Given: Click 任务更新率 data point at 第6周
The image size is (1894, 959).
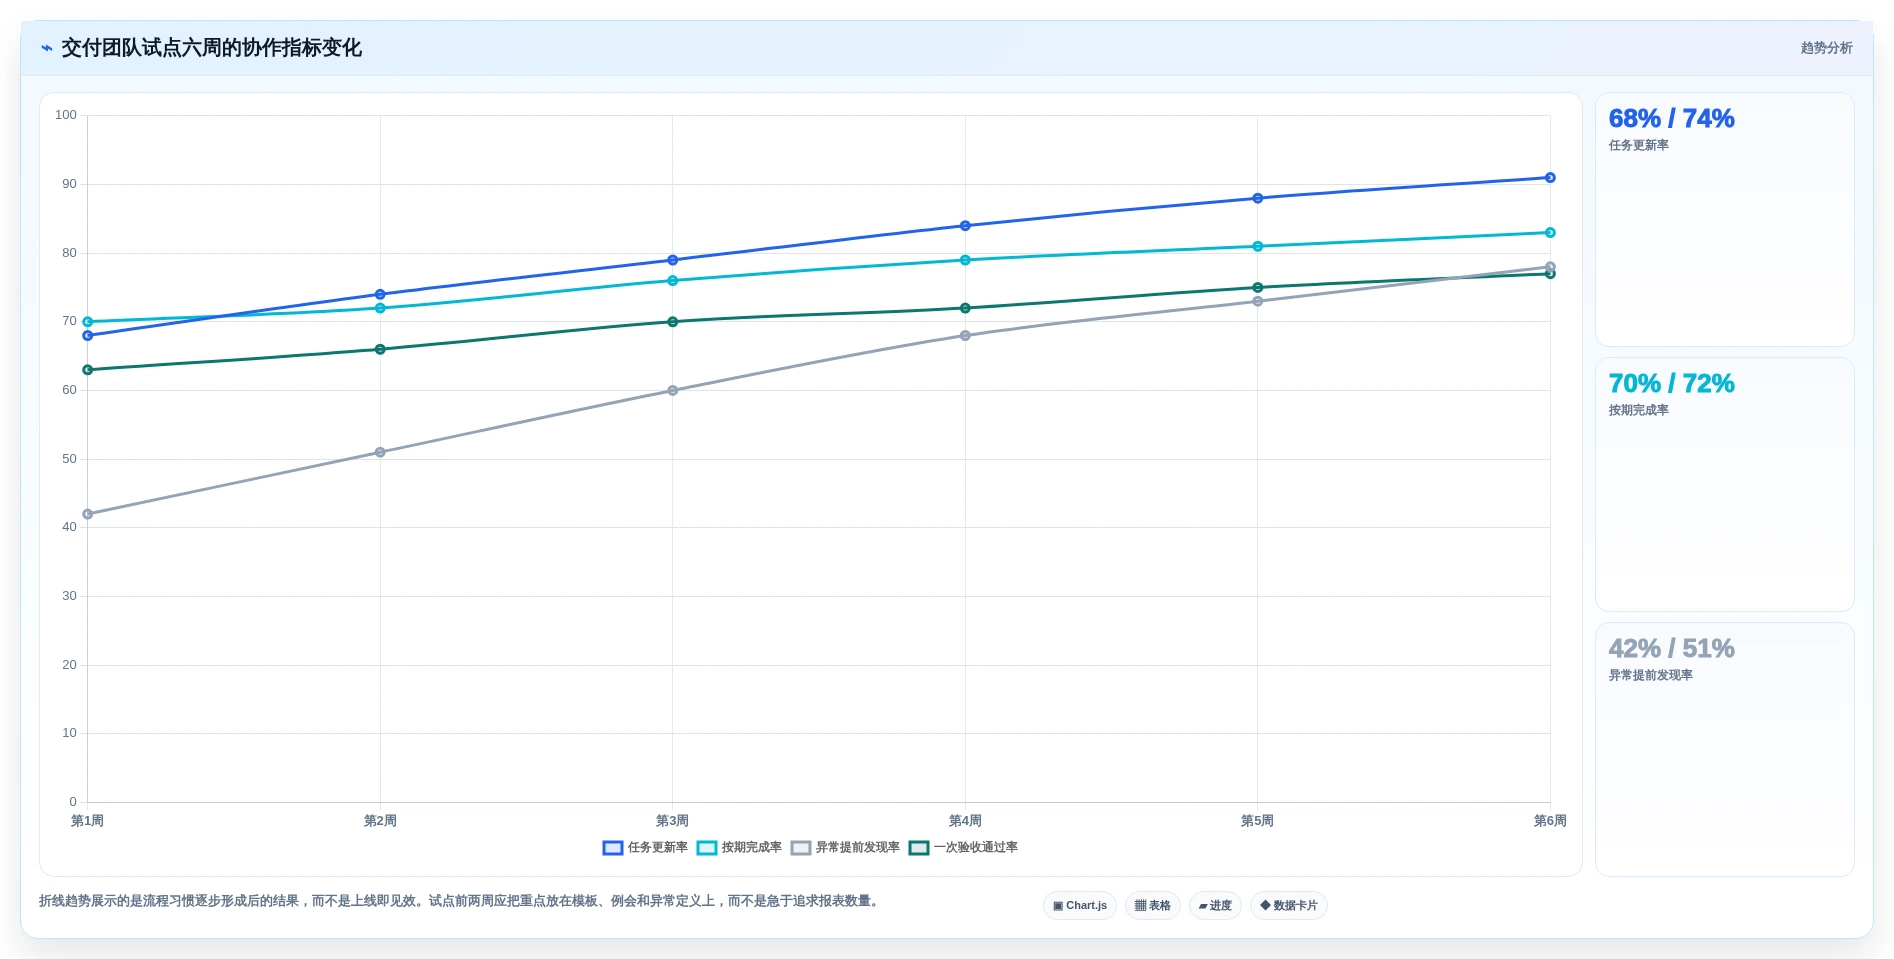Looking at the screenshot, I should pos(1550,178).
